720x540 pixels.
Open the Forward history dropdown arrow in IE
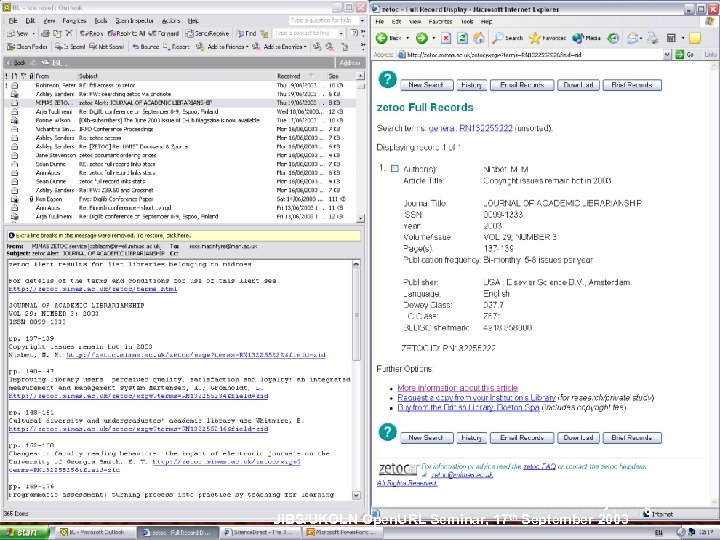click(433, 38)
